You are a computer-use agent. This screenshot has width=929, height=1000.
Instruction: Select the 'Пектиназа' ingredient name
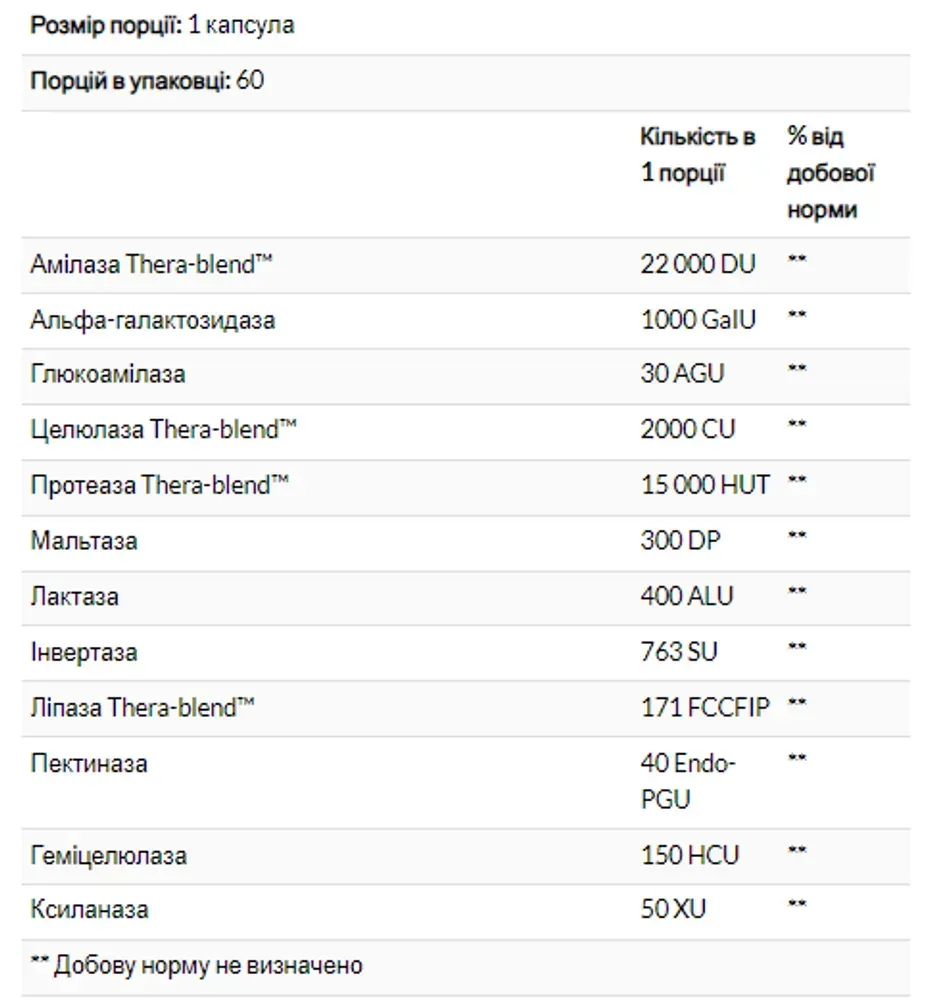(89, 763)
